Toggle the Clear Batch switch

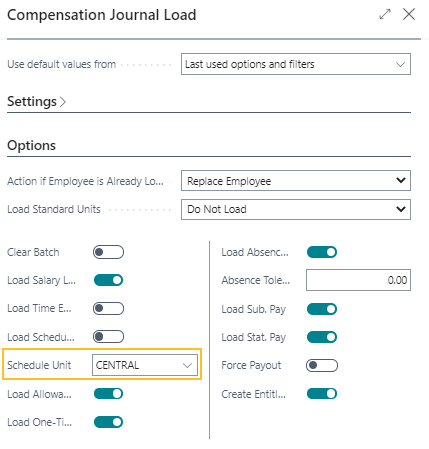(108, 252)
